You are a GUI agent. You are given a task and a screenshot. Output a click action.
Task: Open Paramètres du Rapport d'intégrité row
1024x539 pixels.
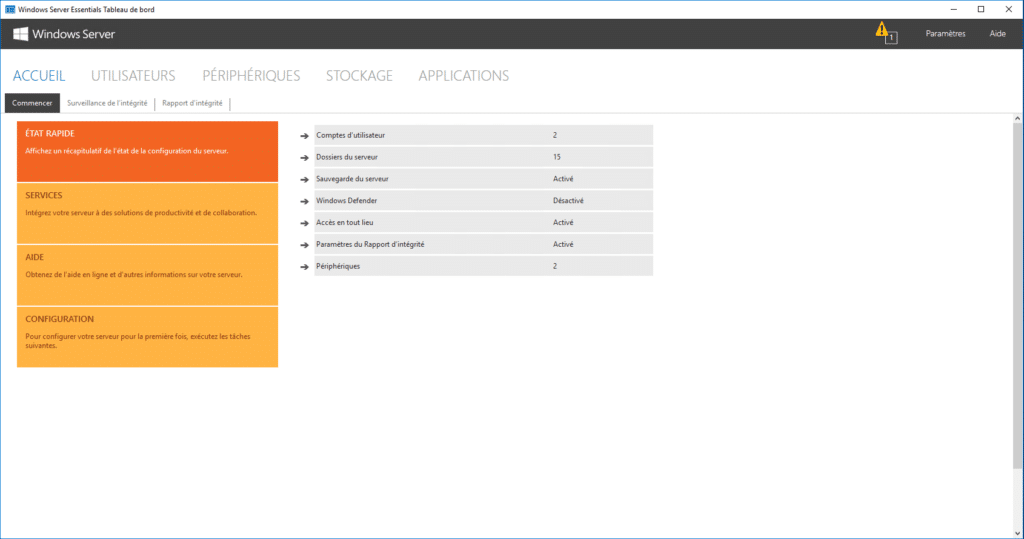coord(483,244)
